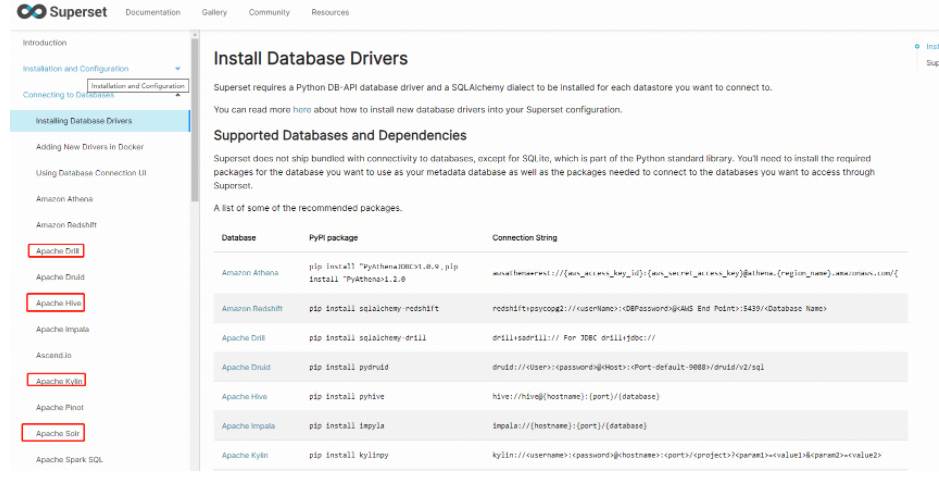Click 'pip install pyhive' cell
The image size is (939, 485).
(x=347, y=396)
